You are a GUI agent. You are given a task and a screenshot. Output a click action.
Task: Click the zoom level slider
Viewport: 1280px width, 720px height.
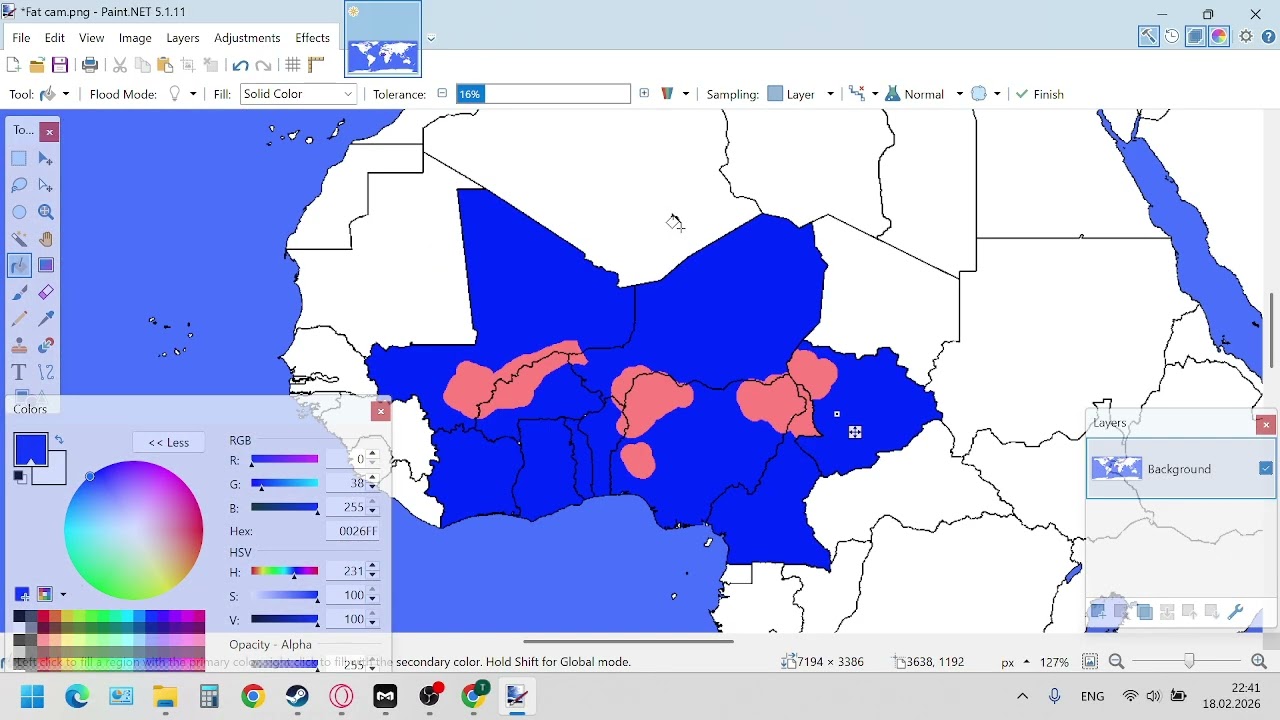1188,661
